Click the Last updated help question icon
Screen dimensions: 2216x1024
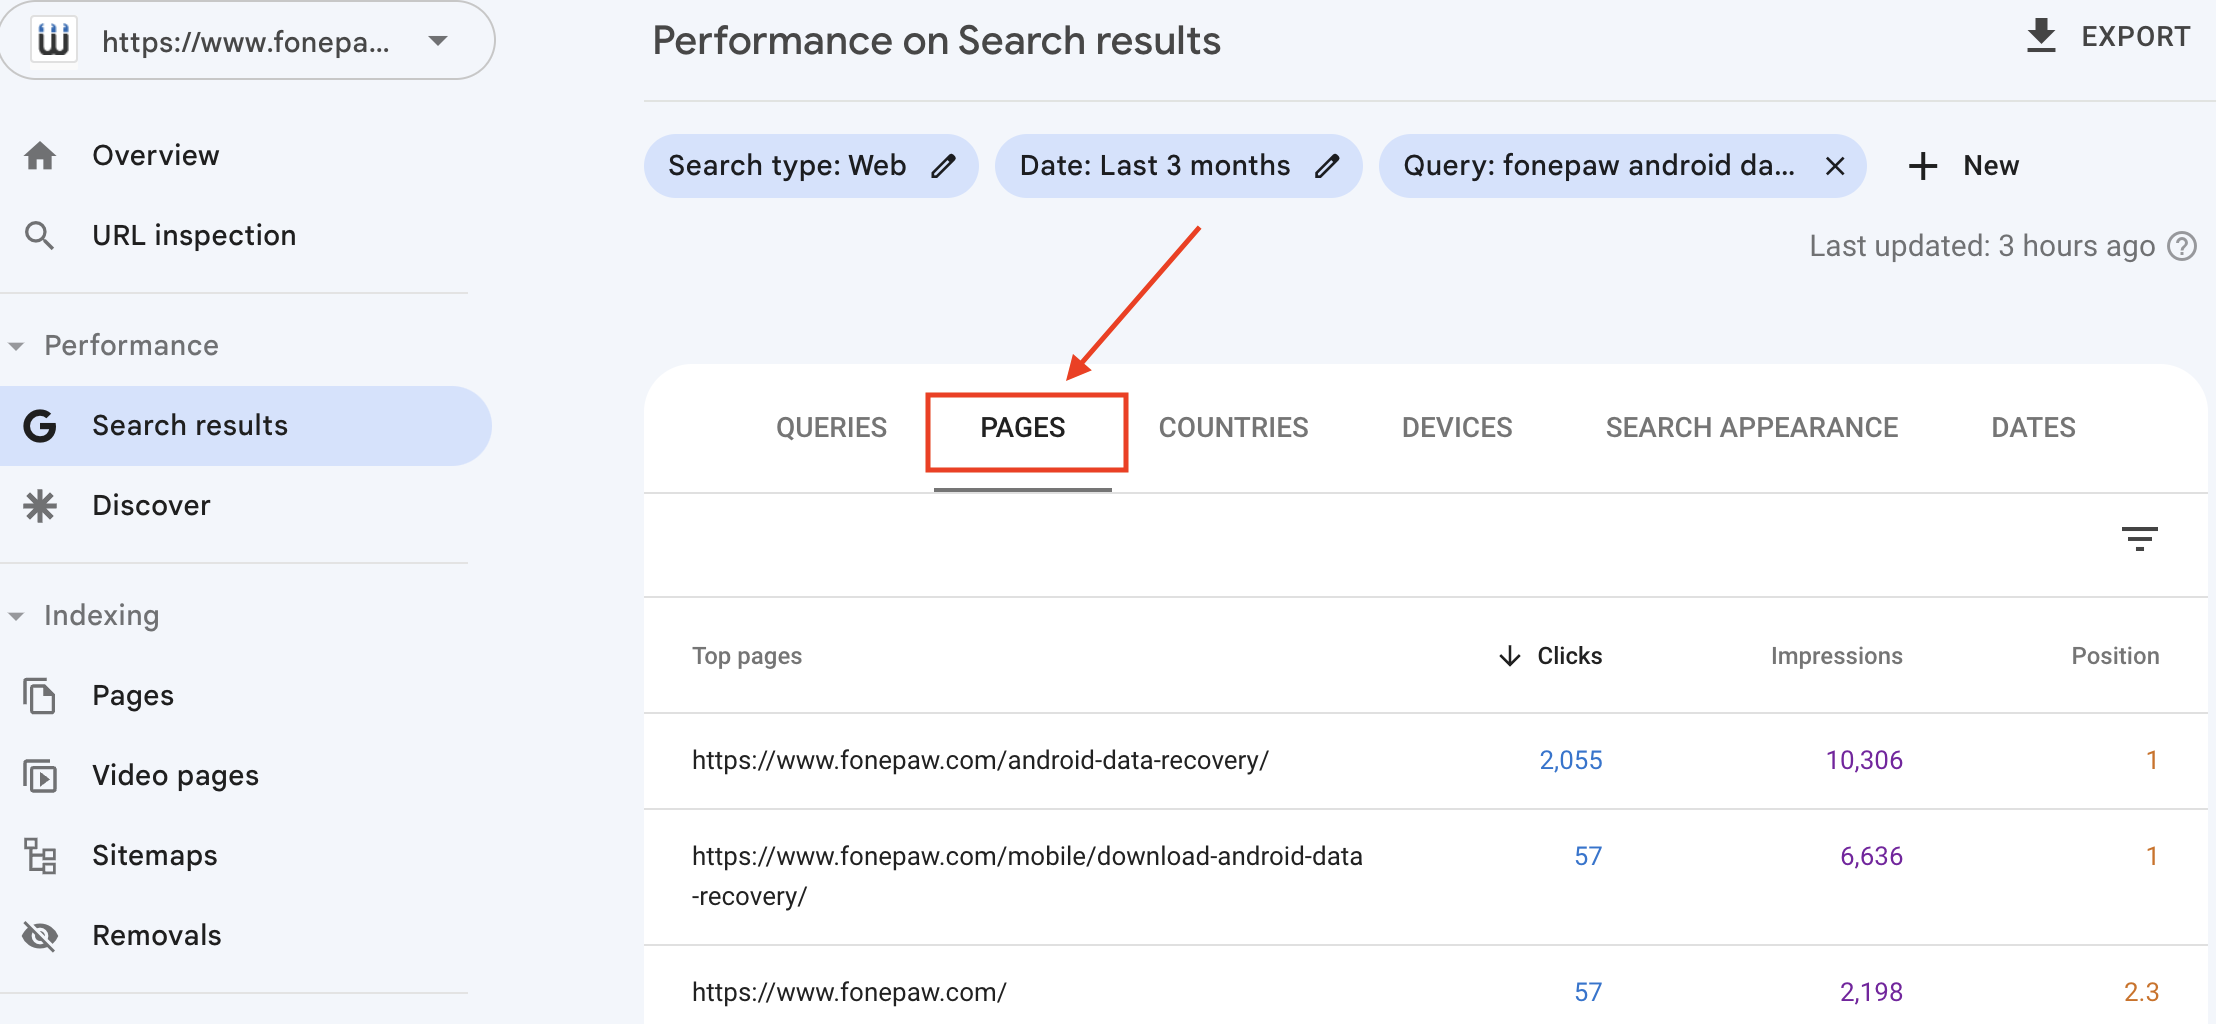2181,246
